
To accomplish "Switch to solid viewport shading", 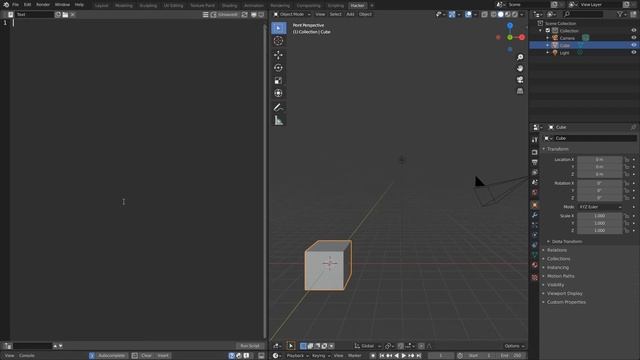I will tap(500, 15).
